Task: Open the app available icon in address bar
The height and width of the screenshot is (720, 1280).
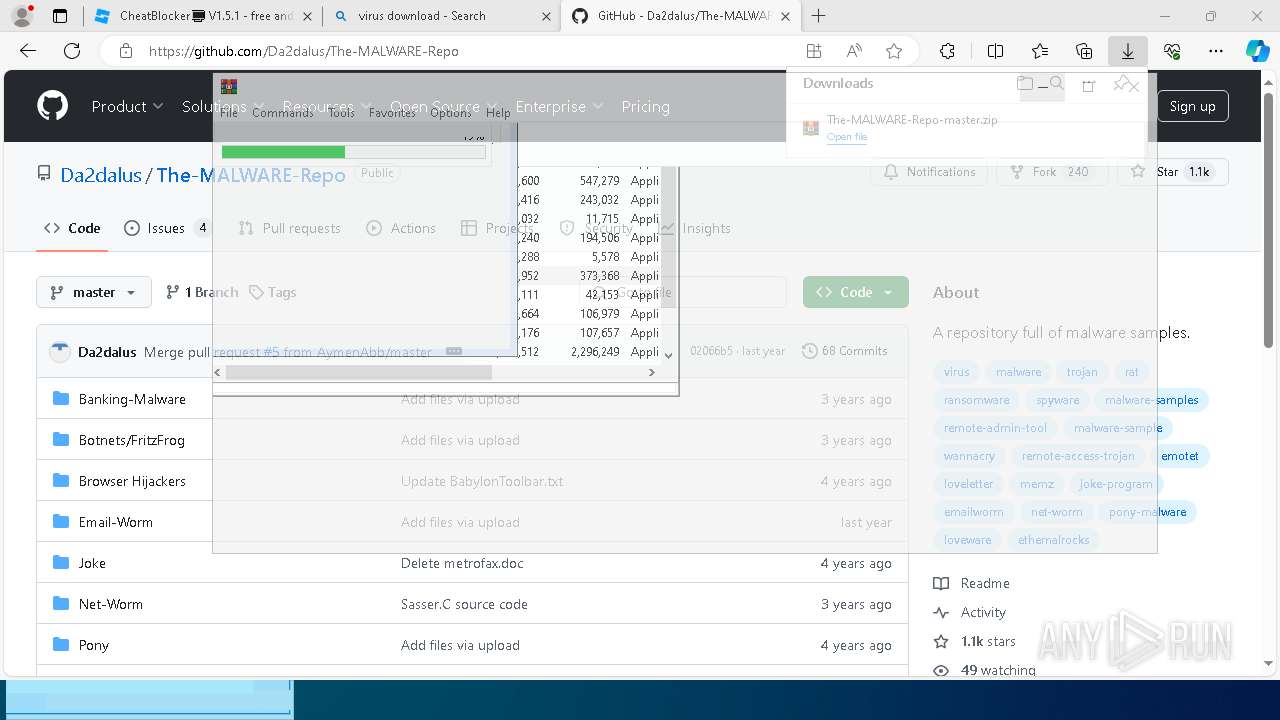Action: 814,51
